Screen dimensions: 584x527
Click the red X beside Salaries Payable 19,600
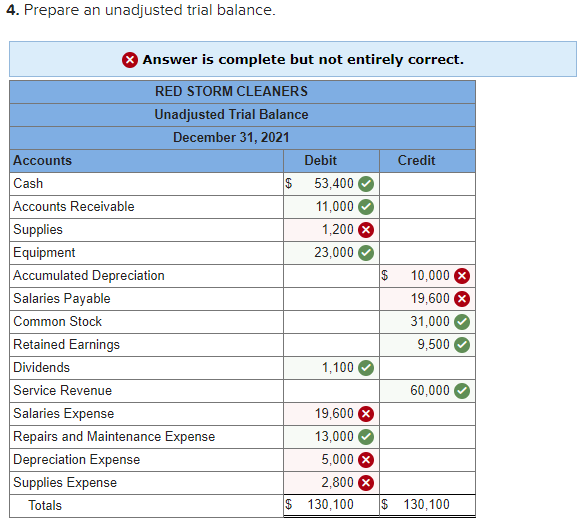coord(462,299)
